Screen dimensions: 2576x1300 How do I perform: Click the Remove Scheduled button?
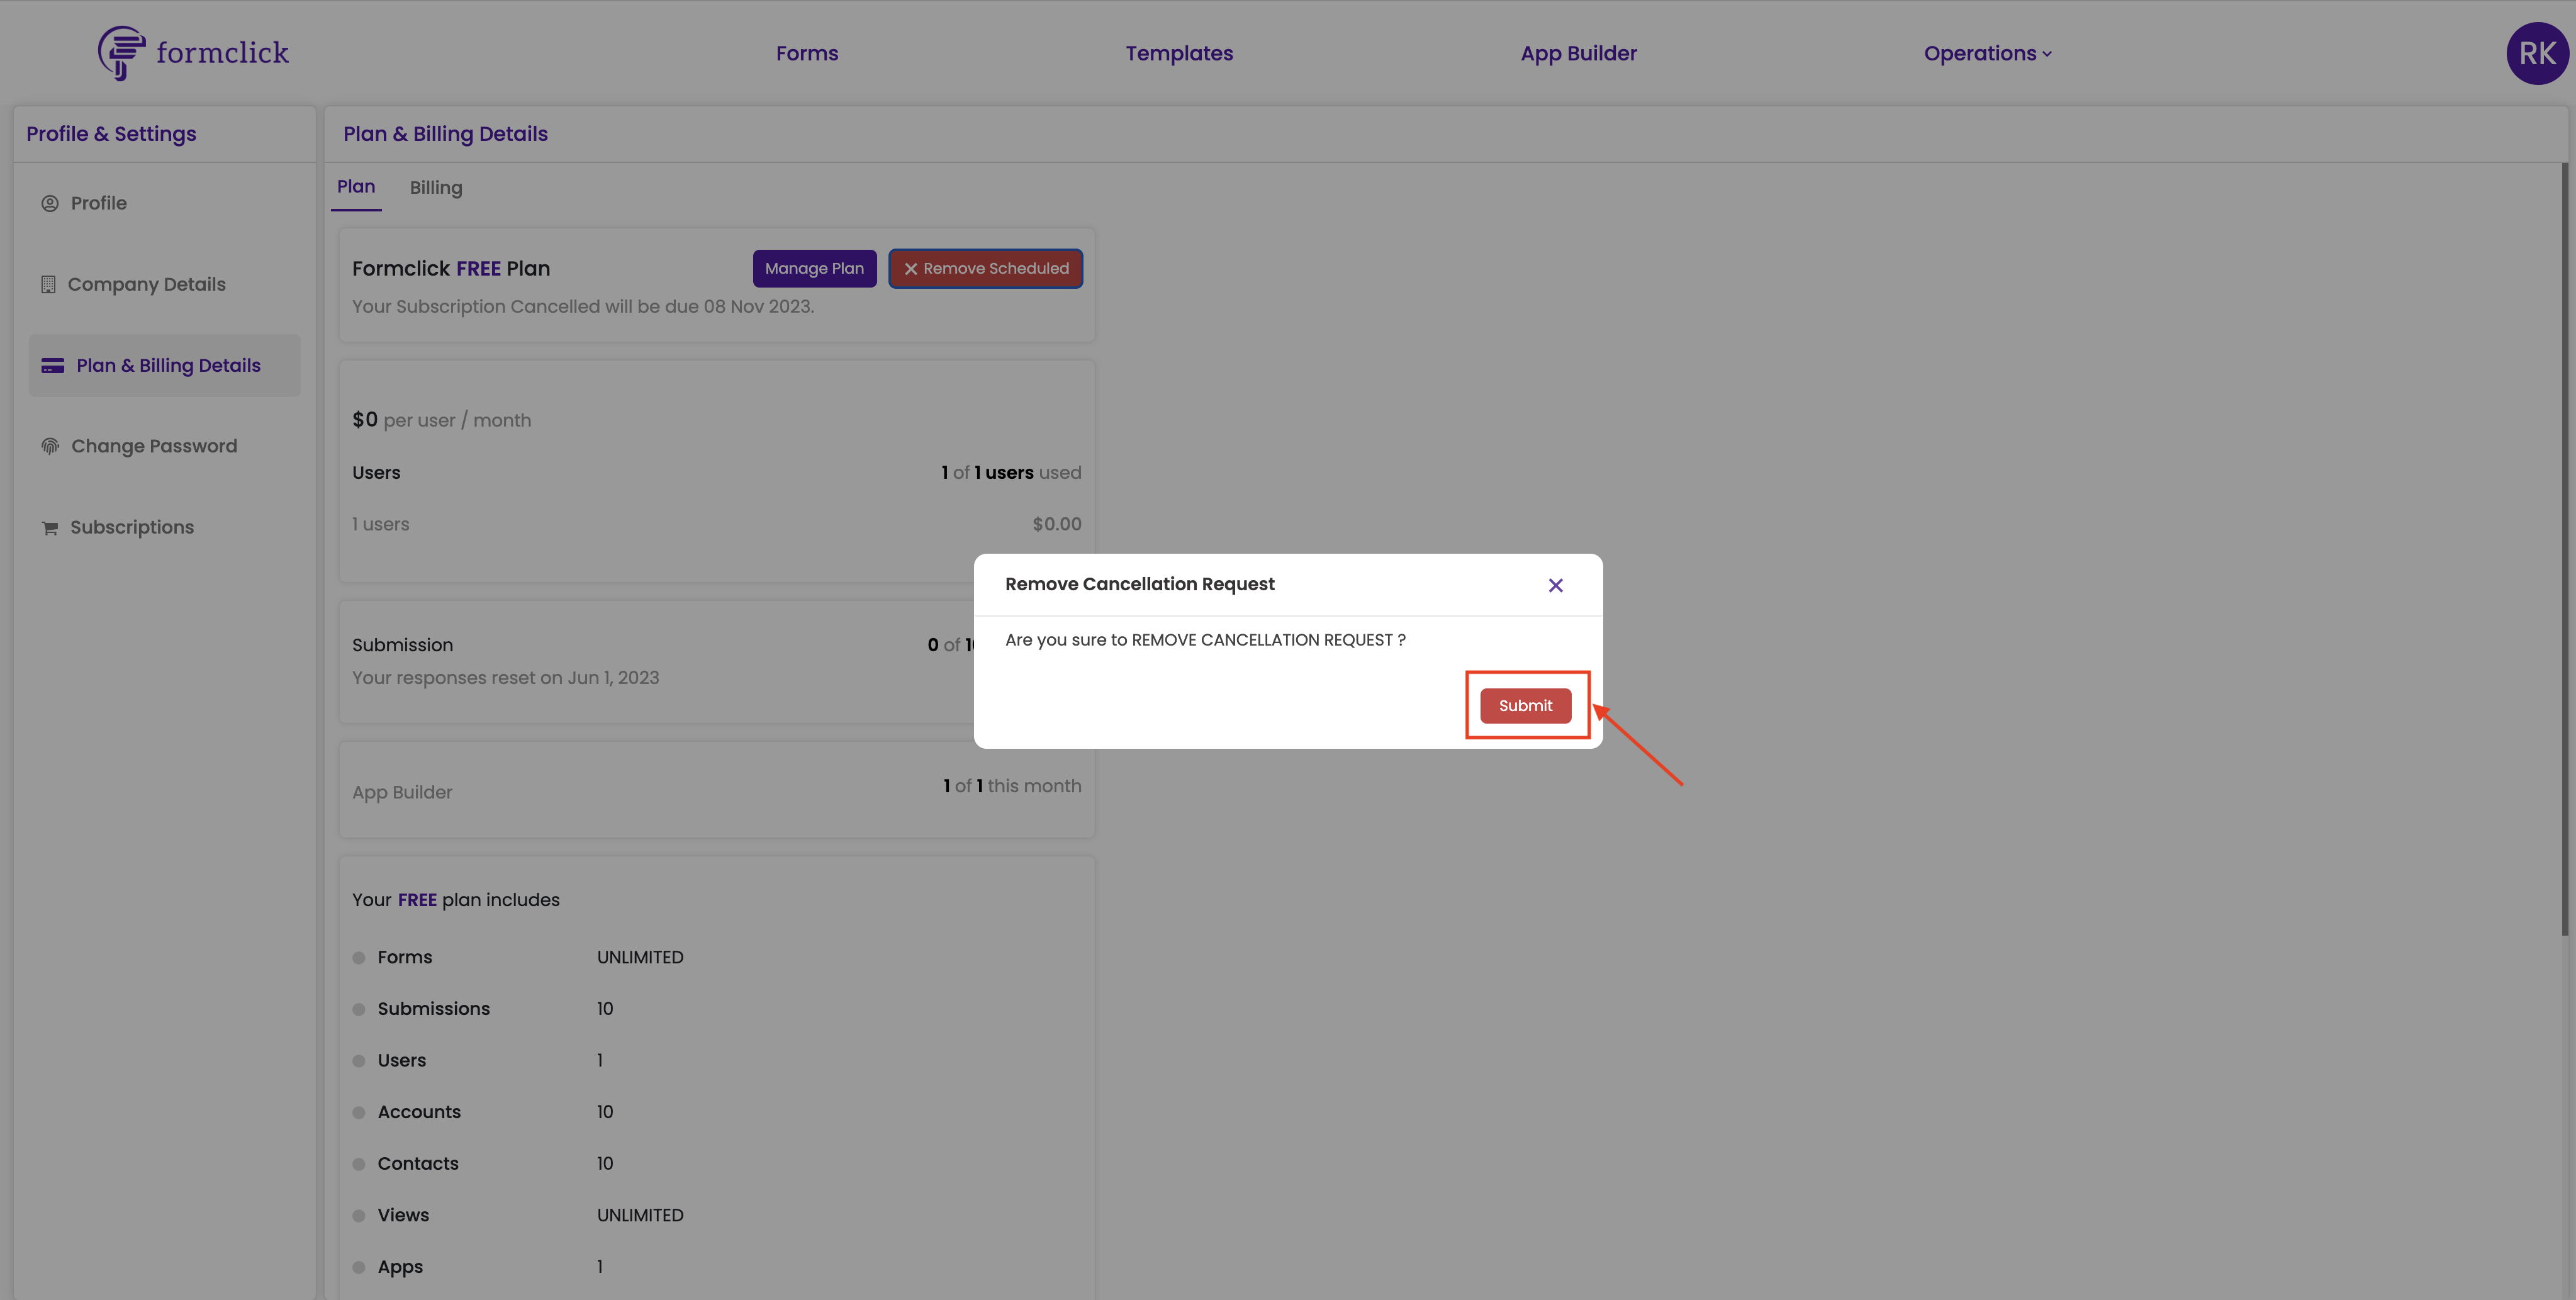(985, 268)
